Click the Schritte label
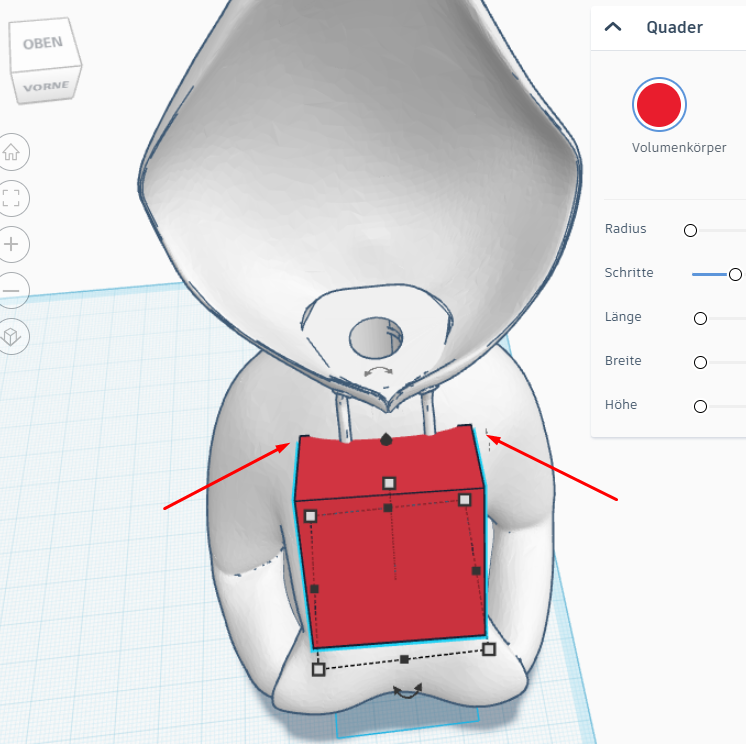This screenshot has width=746, height=744. pyautogui.click(x=628, y=273)
